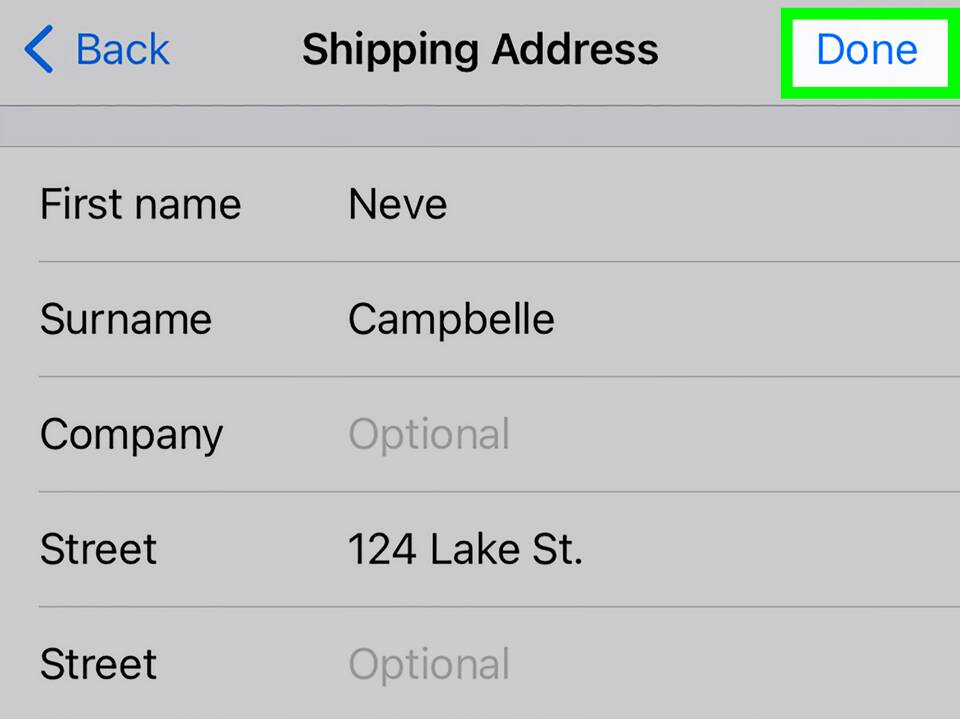960x719 pixels.
Task: Click the gray spacer strip below the navigation bar
Action: pos(480,126)
